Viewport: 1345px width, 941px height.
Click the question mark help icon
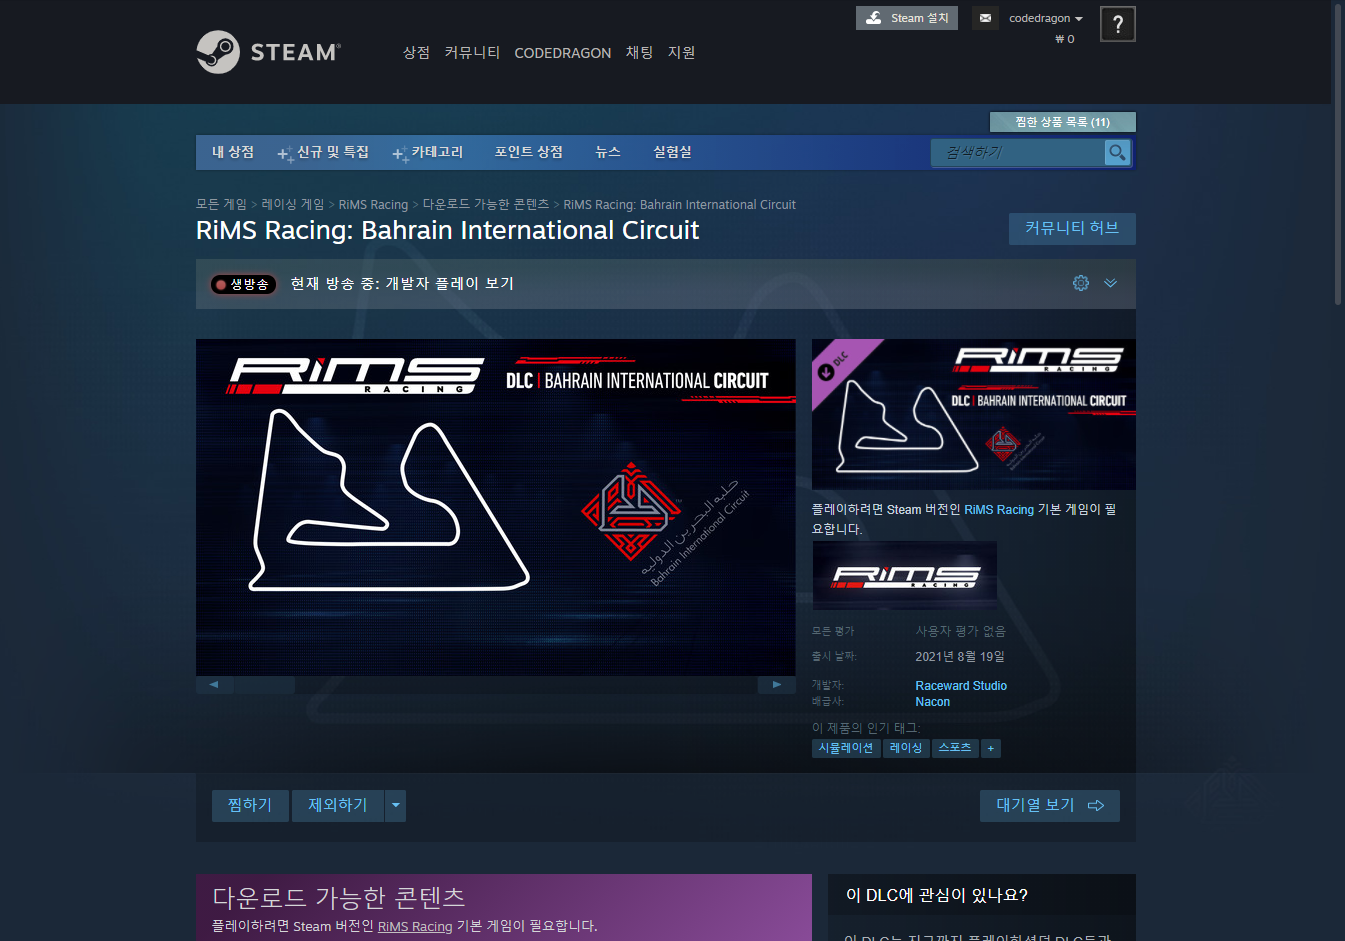click(x=1118, y=24)
